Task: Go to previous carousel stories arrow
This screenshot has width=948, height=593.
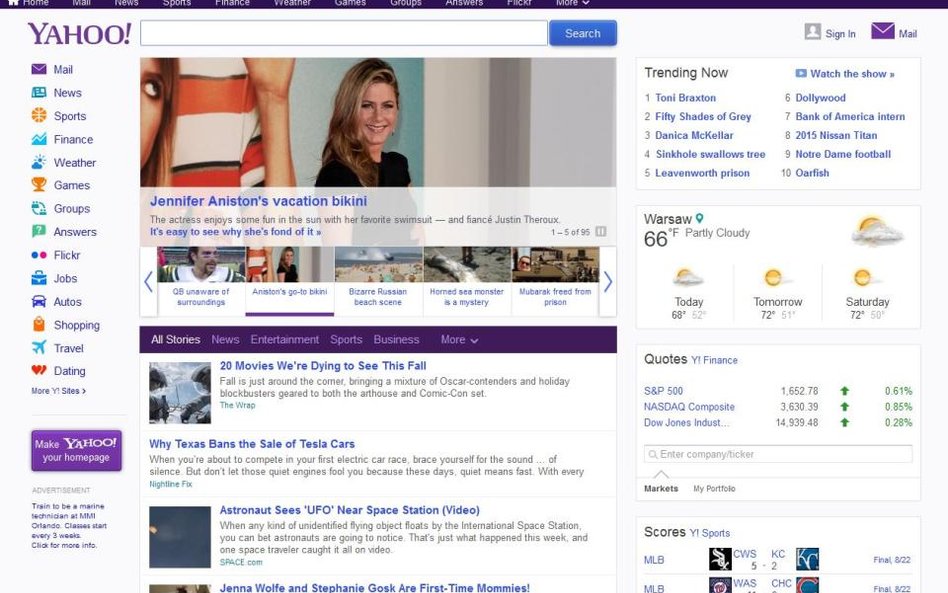Action: point(149,281)
